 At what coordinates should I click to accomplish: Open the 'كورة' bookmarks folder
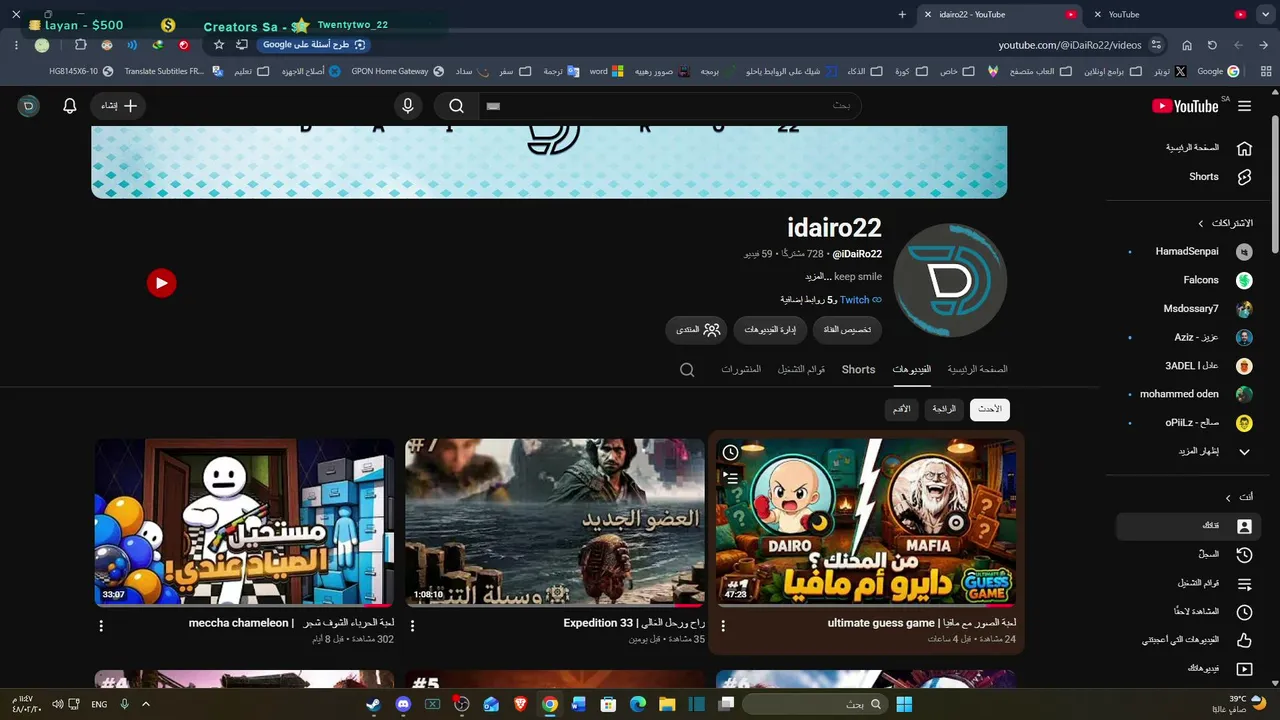coord(910,72)
